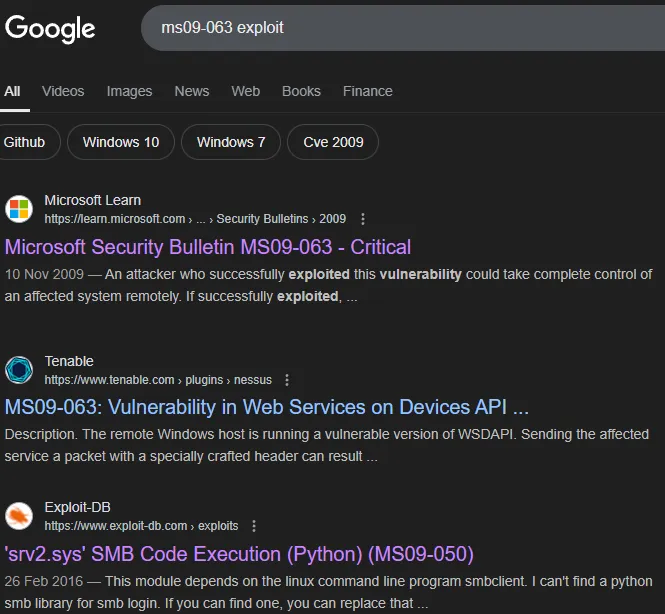Open 'srv2.sys' SMB Code Execution link
This screenshot has width=665, height=614.
click(x=239, y=554)
